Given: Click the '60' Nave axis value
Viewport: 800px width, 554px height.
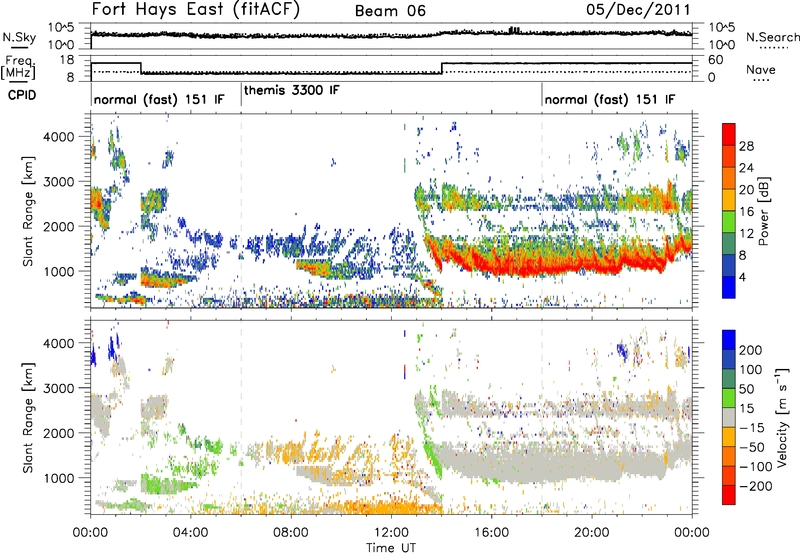Looking at the screenshot, I should (x=715, y=60).
